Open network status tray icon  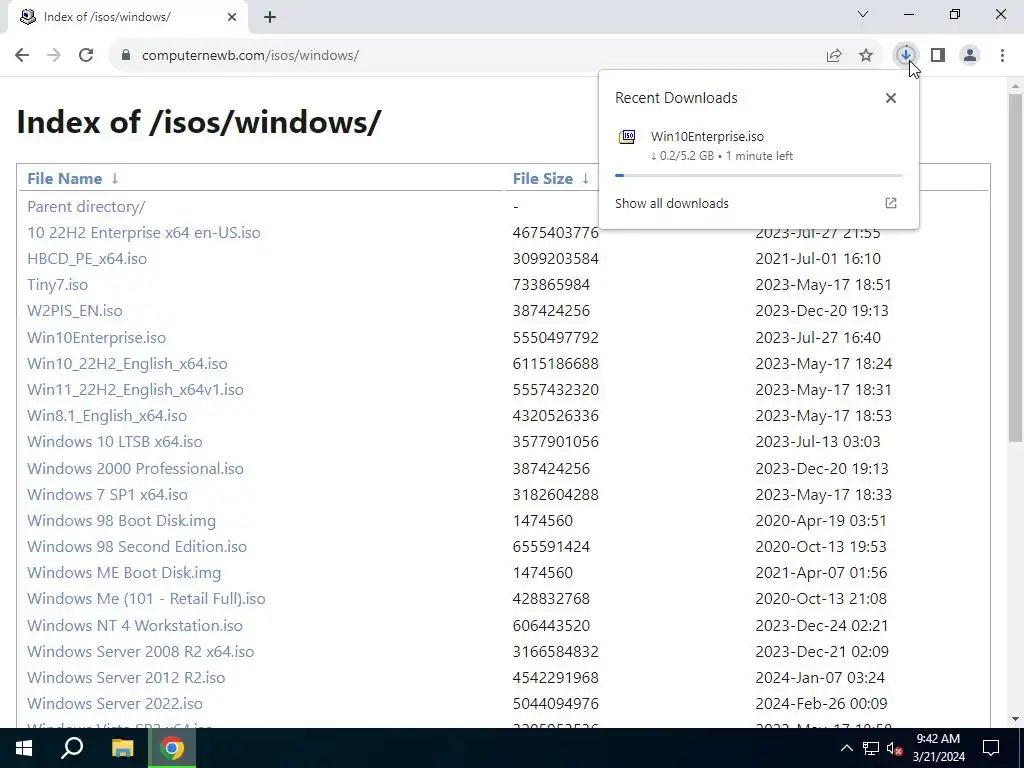coord(870,748)
